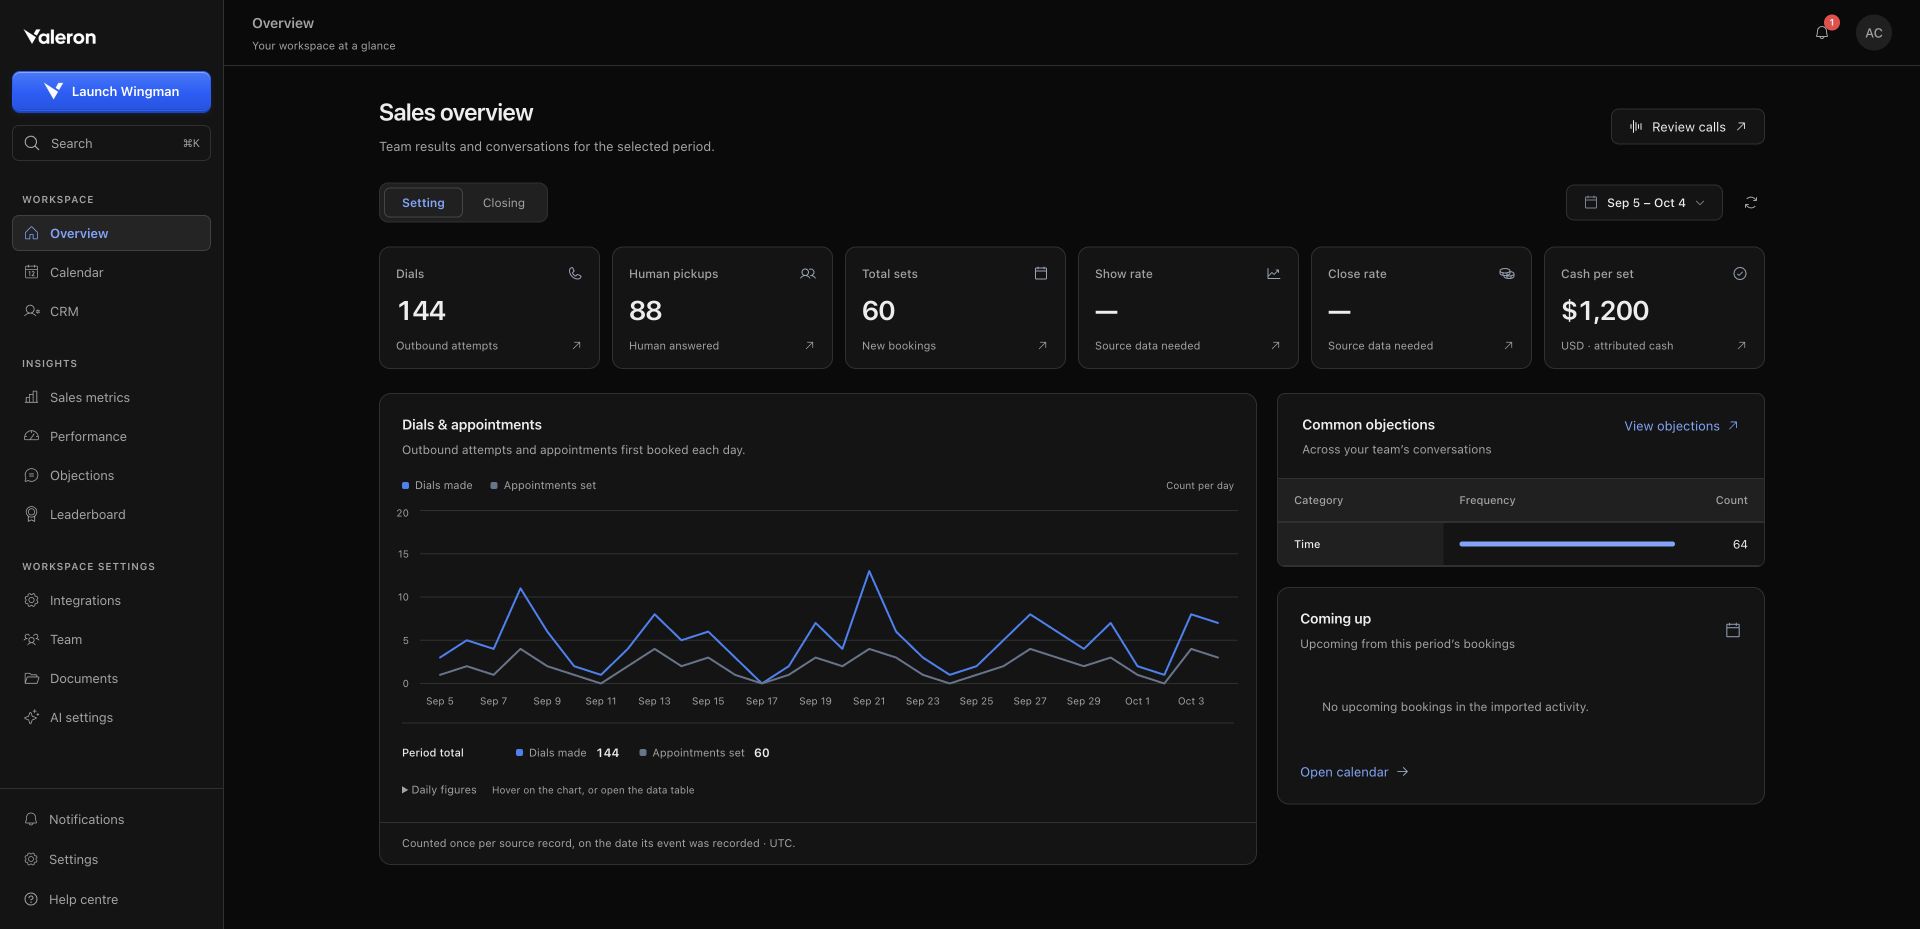Open the AC user avatar menu
This screenshot has height=929, width=1920.
pyautogui.click(x=1873, y=33)
